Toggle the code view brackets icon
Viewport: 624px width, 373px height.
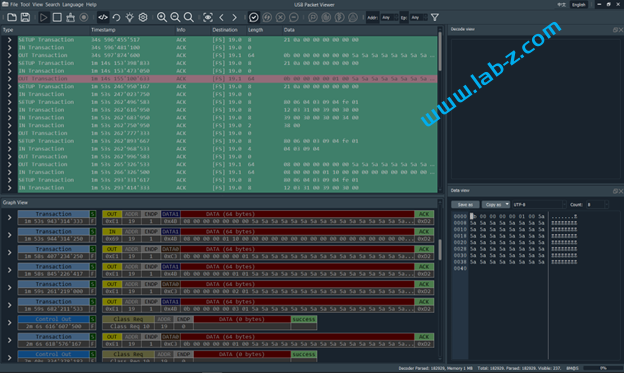click(103, 18)
